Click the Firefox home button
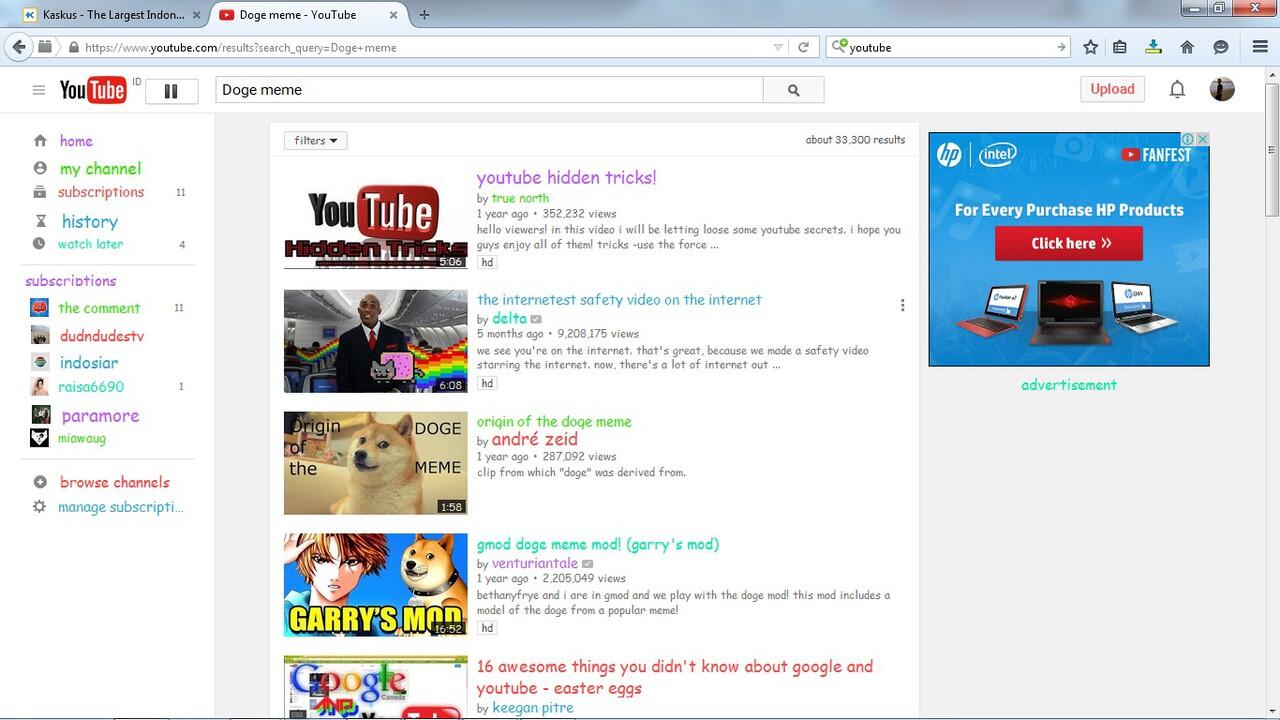Image resolution: width=1280 pixels, height=720 pixels. (x=1187, y=47)
